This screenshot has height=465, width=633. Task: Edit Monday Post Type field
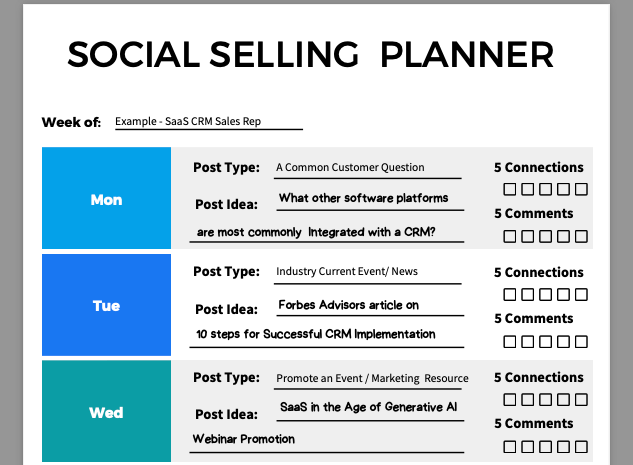click(x=367, y=168)
